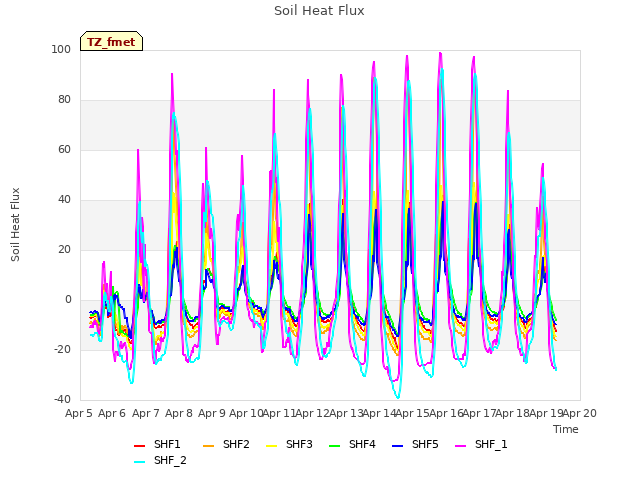
Task: Click the Apr 9 x-axis tick label
Action: tap(212, 413)
